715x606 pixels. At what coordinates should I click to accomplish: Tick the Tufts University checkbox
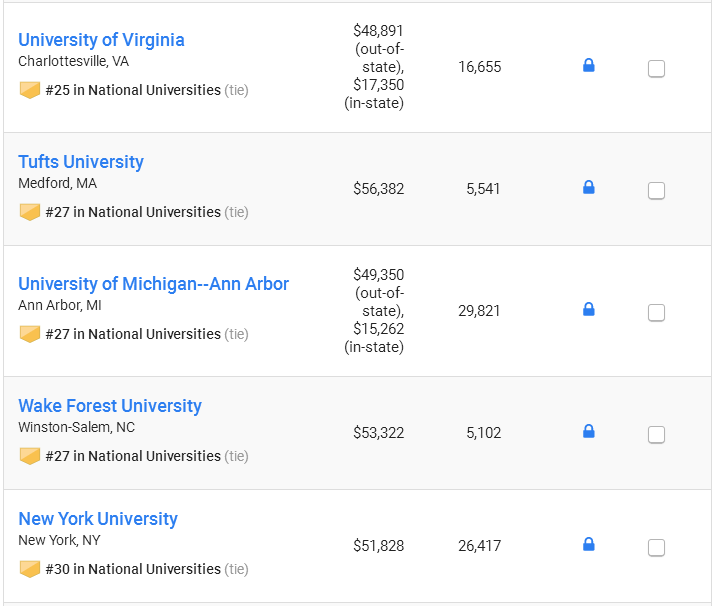click(x=656, y=191)
